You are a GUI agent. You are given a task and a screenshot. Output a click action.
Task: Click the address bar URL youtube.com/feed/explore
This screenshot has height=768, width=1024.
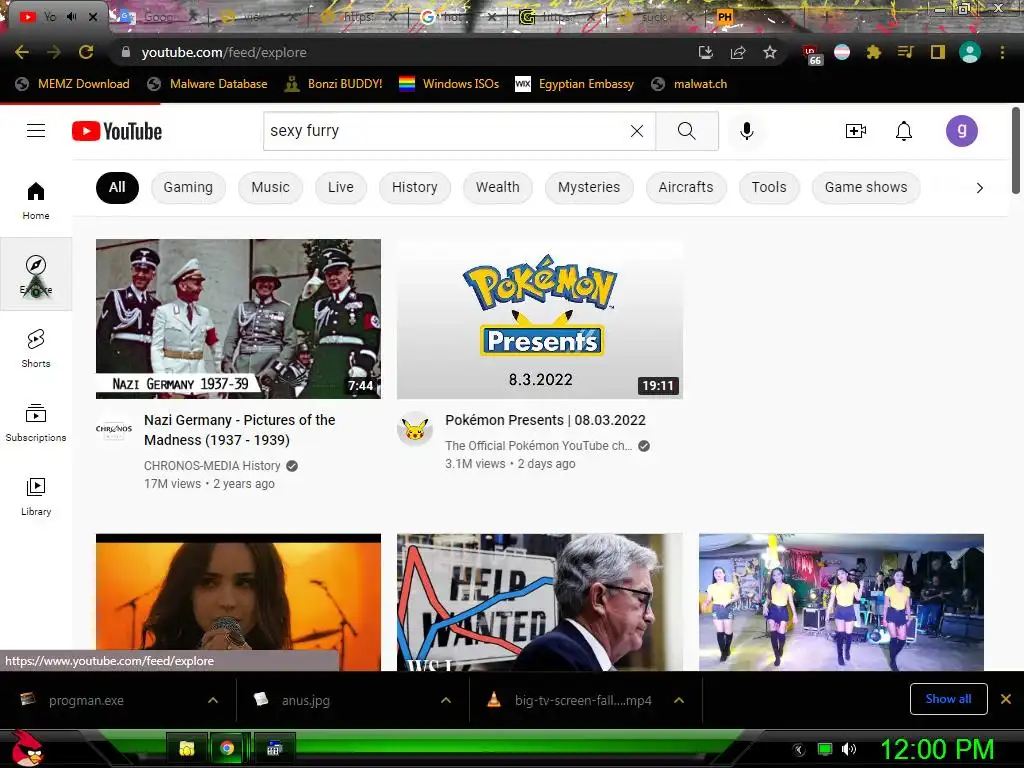pyautogui.click(x=223, y=52)
